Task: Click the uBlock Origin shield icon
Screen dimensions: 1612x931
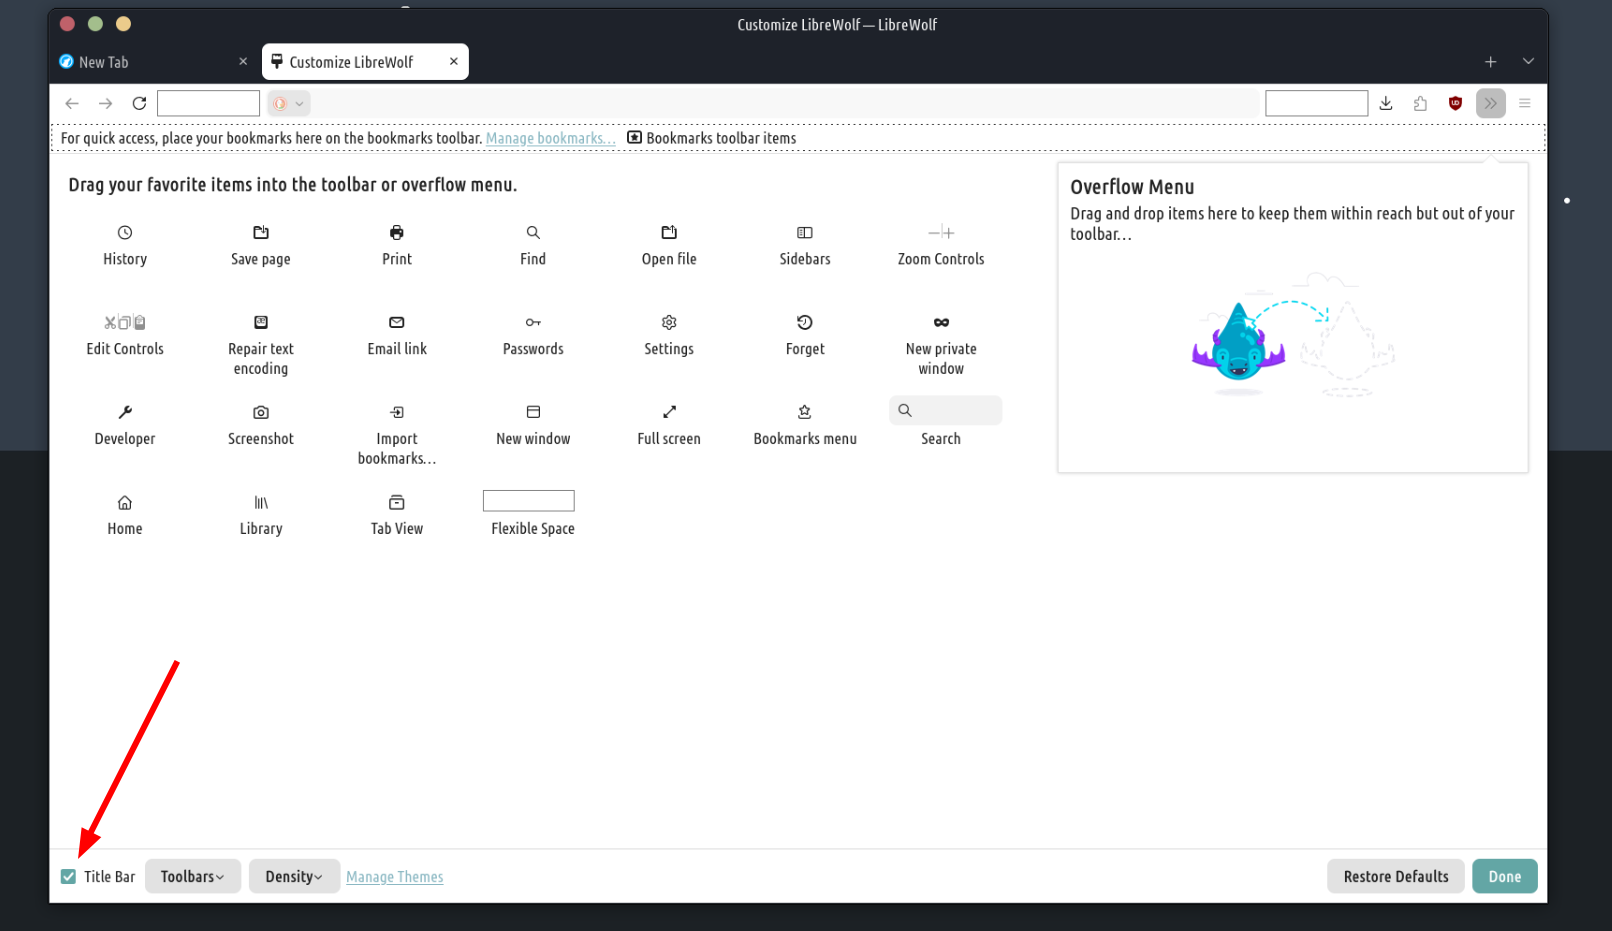Action: [x=1455, y=103]
